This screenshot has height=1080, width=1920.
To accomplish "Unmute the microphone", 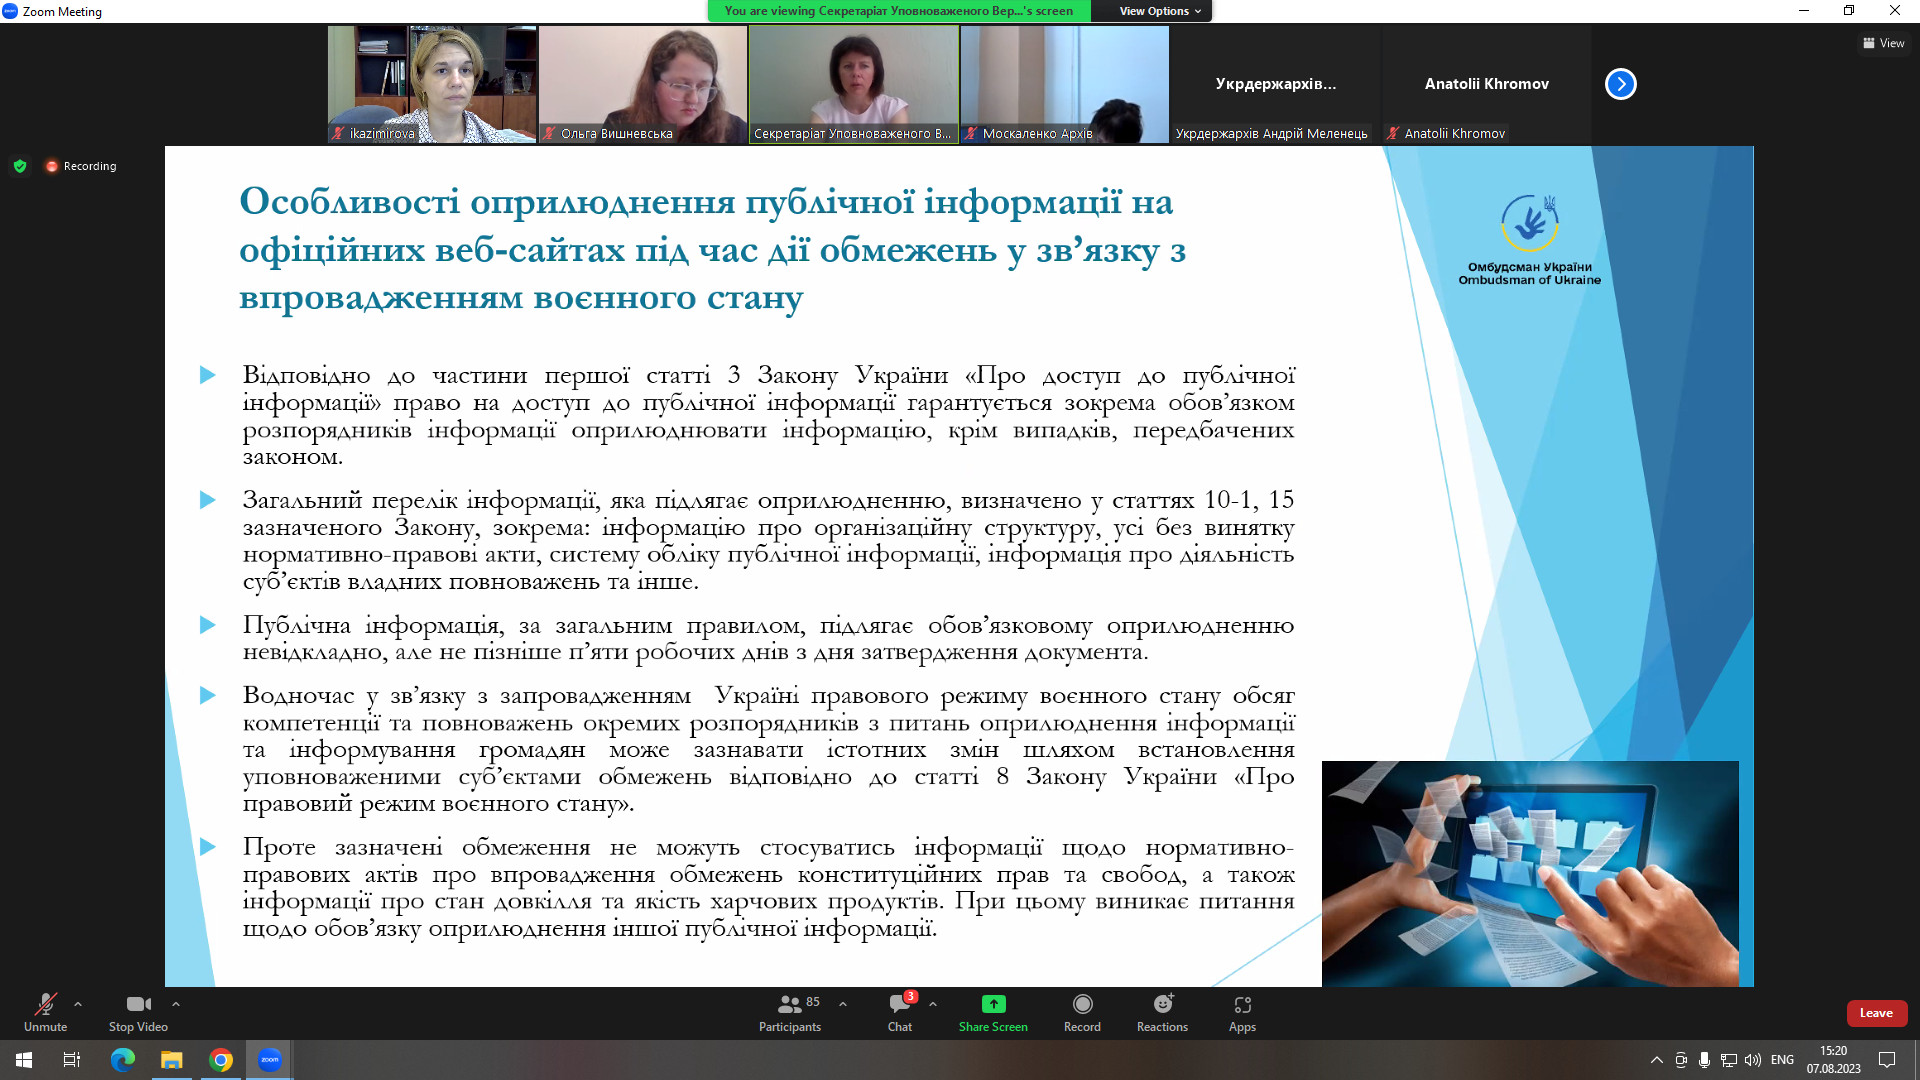I will click(45, 1012).
